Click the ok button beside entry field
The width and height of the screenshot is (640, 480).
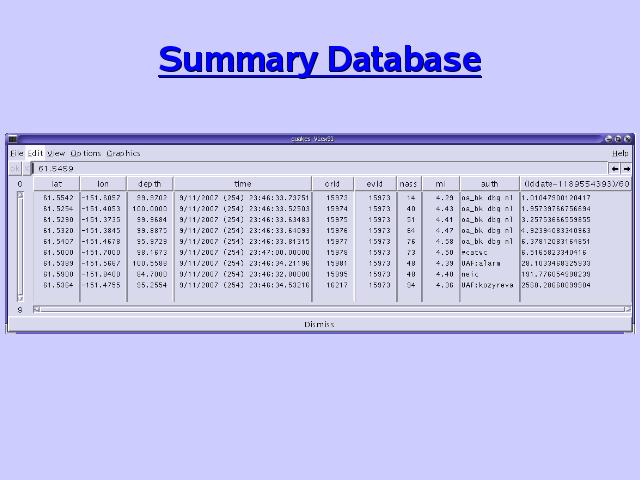coord(15,169)
